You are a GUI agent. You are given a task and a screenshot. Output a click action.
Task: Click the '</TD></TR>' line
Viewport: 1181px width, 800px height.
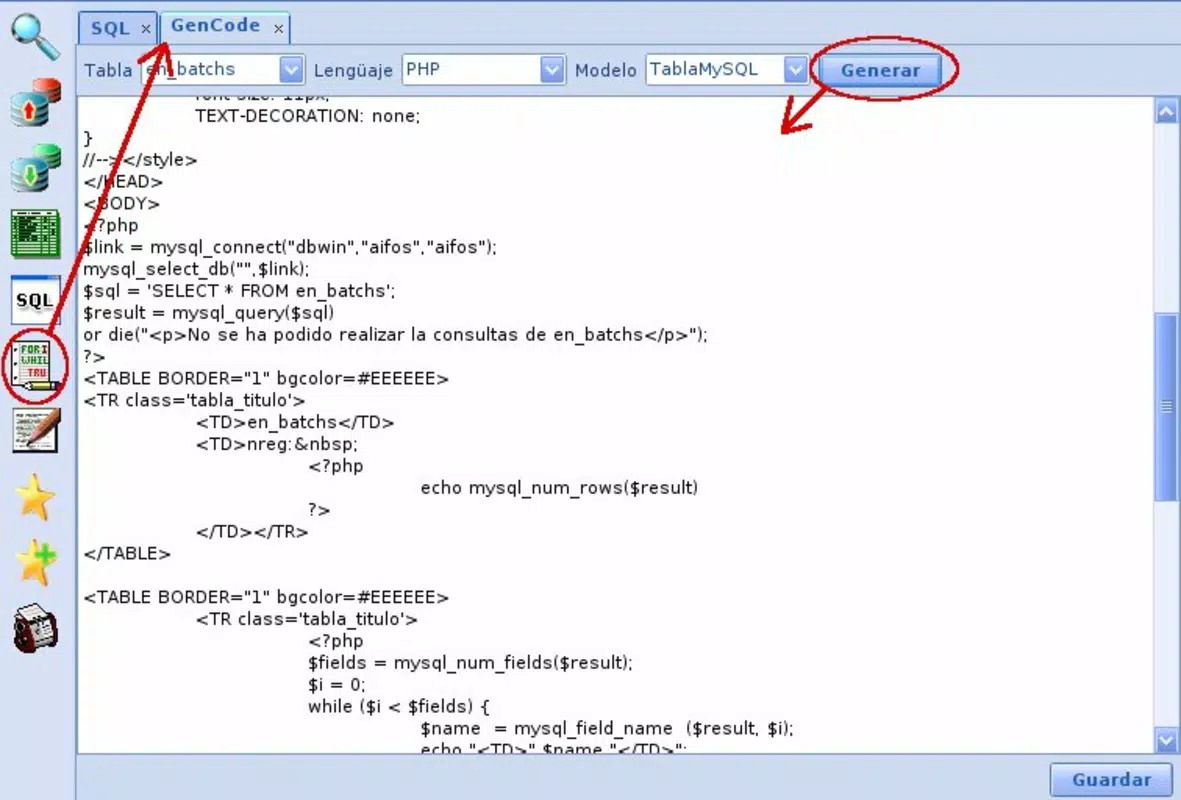coord(252,531)
